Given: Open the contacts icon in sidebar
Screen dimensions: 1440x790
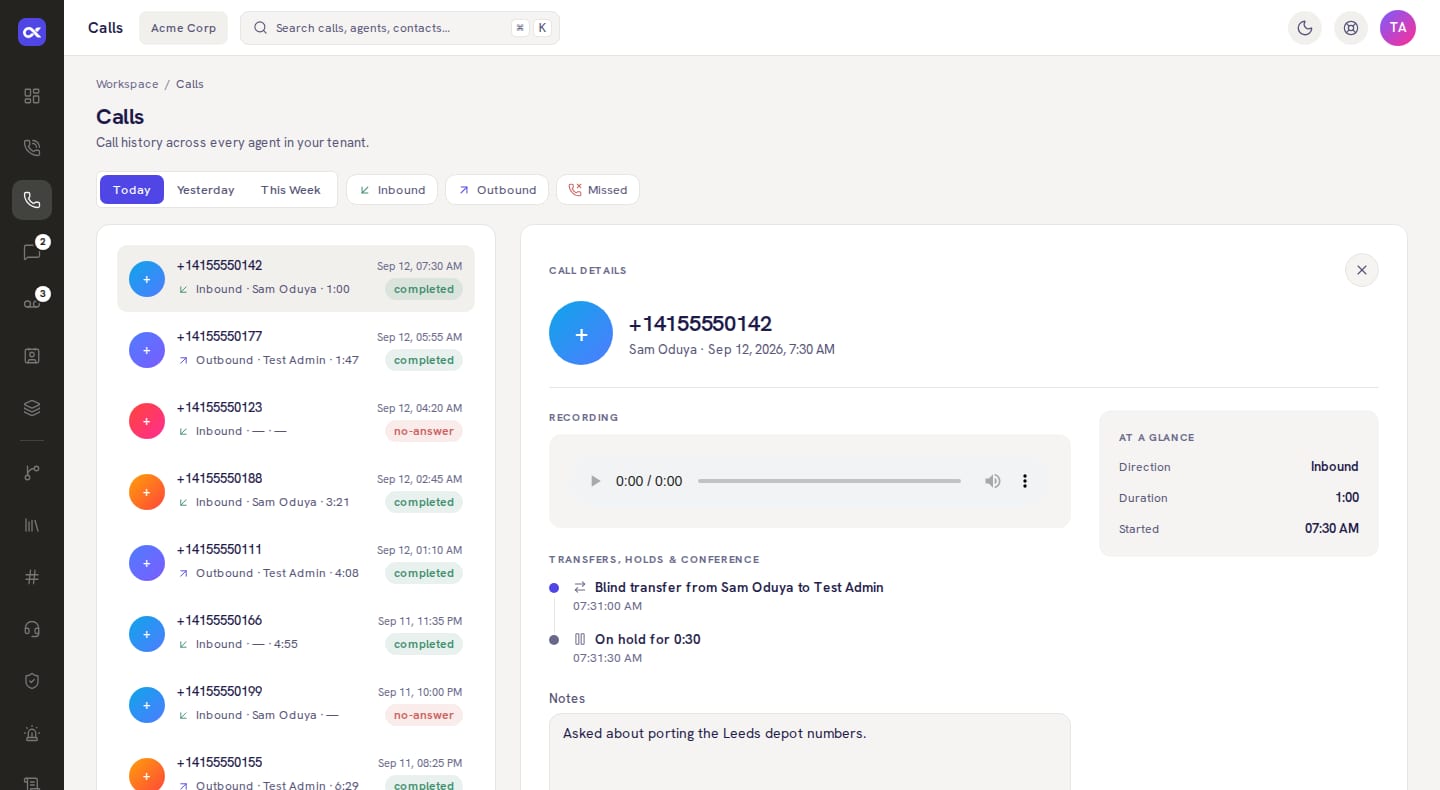Looking at the screenshot, I should click(32, 356).
